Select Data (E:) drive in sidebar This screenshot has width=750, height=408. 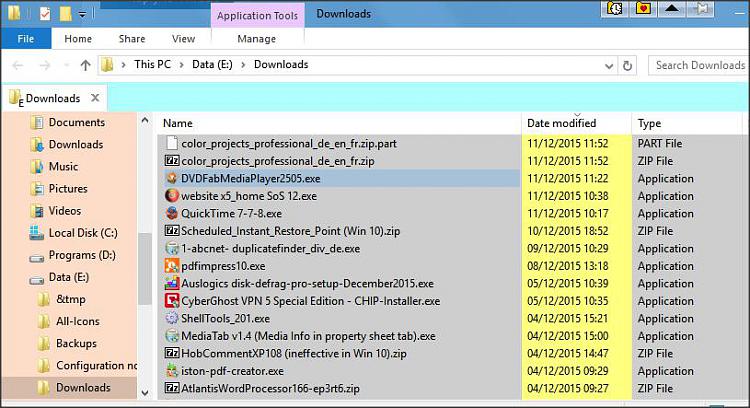58,277
